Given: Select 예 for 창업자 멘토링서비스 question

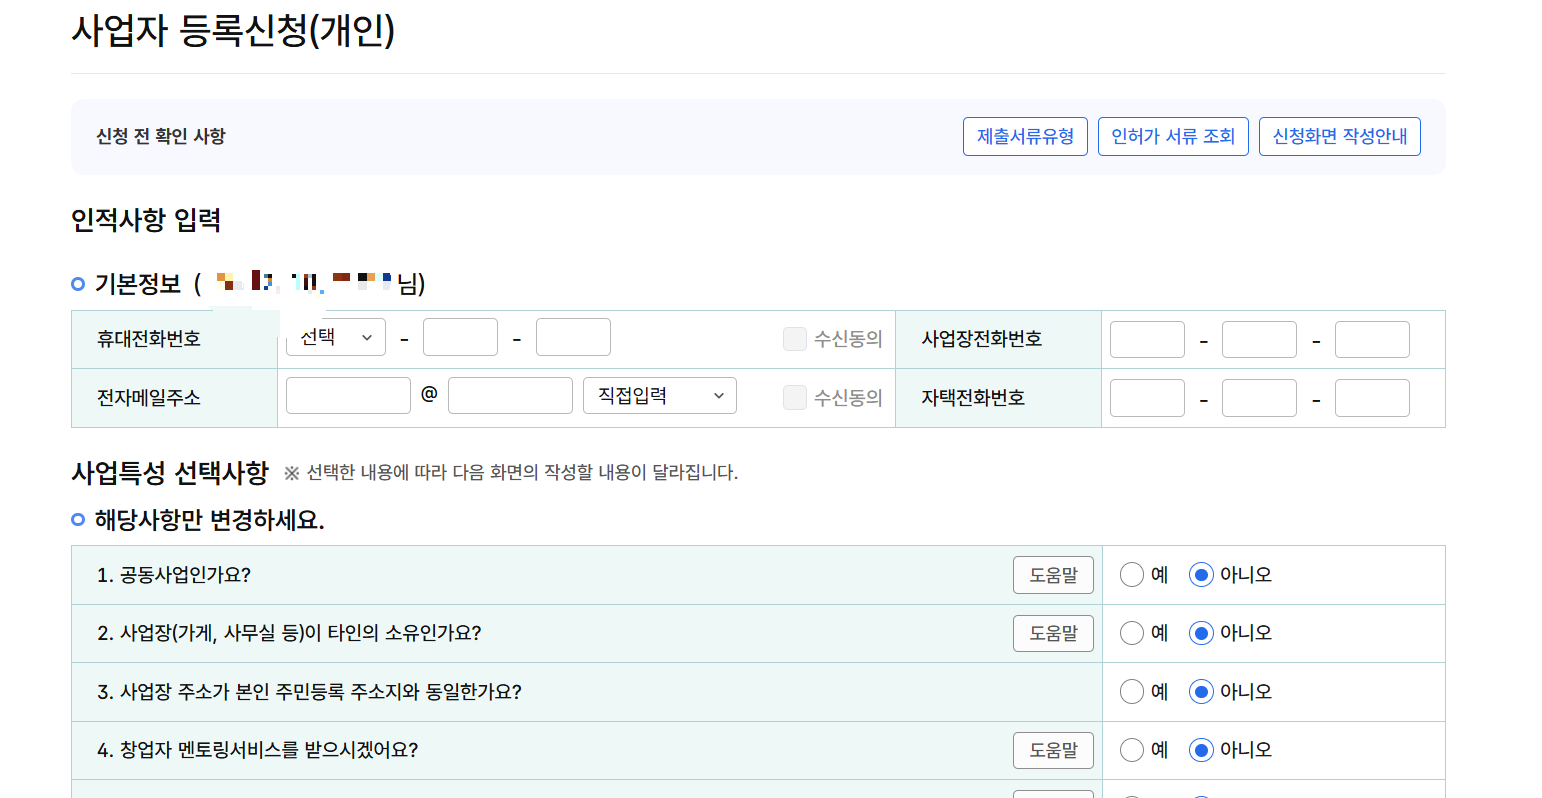Looking at the screenshot, I should (x=1132, y=750).
